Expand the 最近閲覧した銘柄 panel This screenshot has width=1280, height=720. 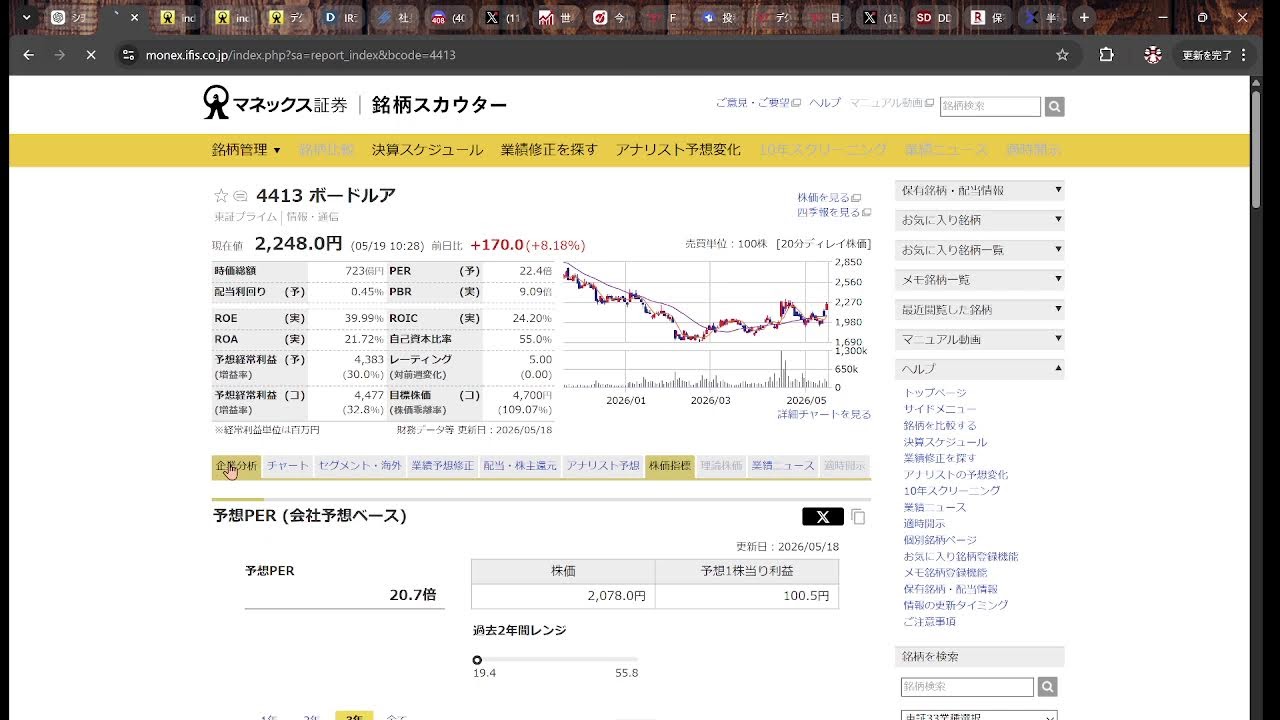click(980, 310)
